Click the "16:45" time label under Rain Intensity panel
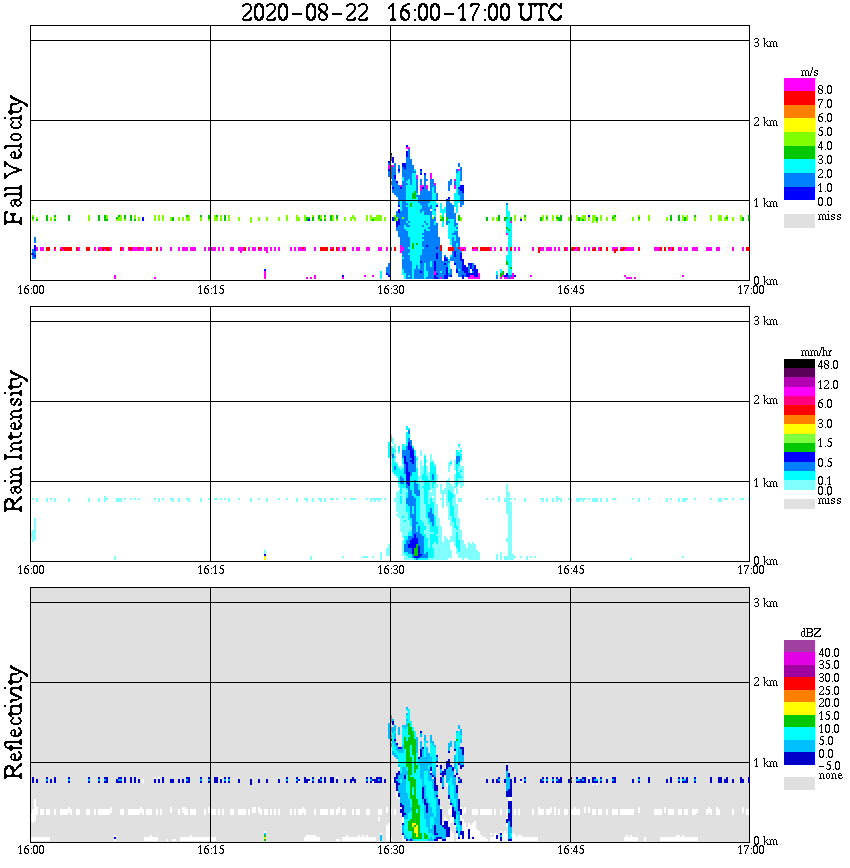 pyautogui.click(x=571, y=570)
